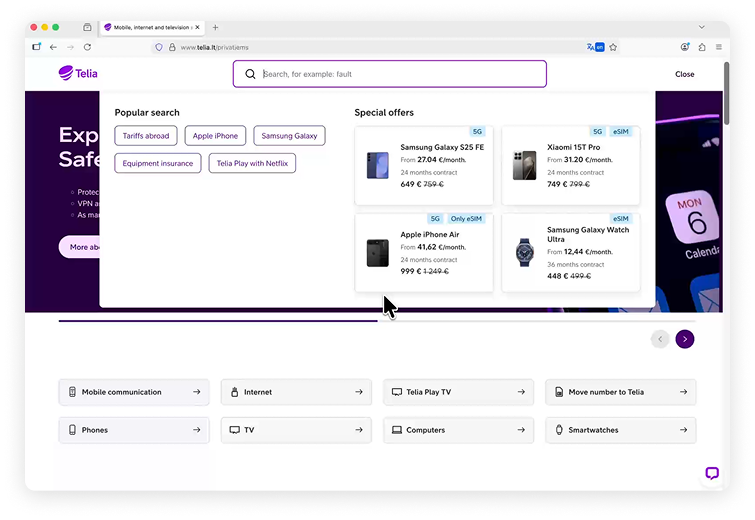Click the padlock site info icon
Screen dimensions: 755x520
point(172,47)
